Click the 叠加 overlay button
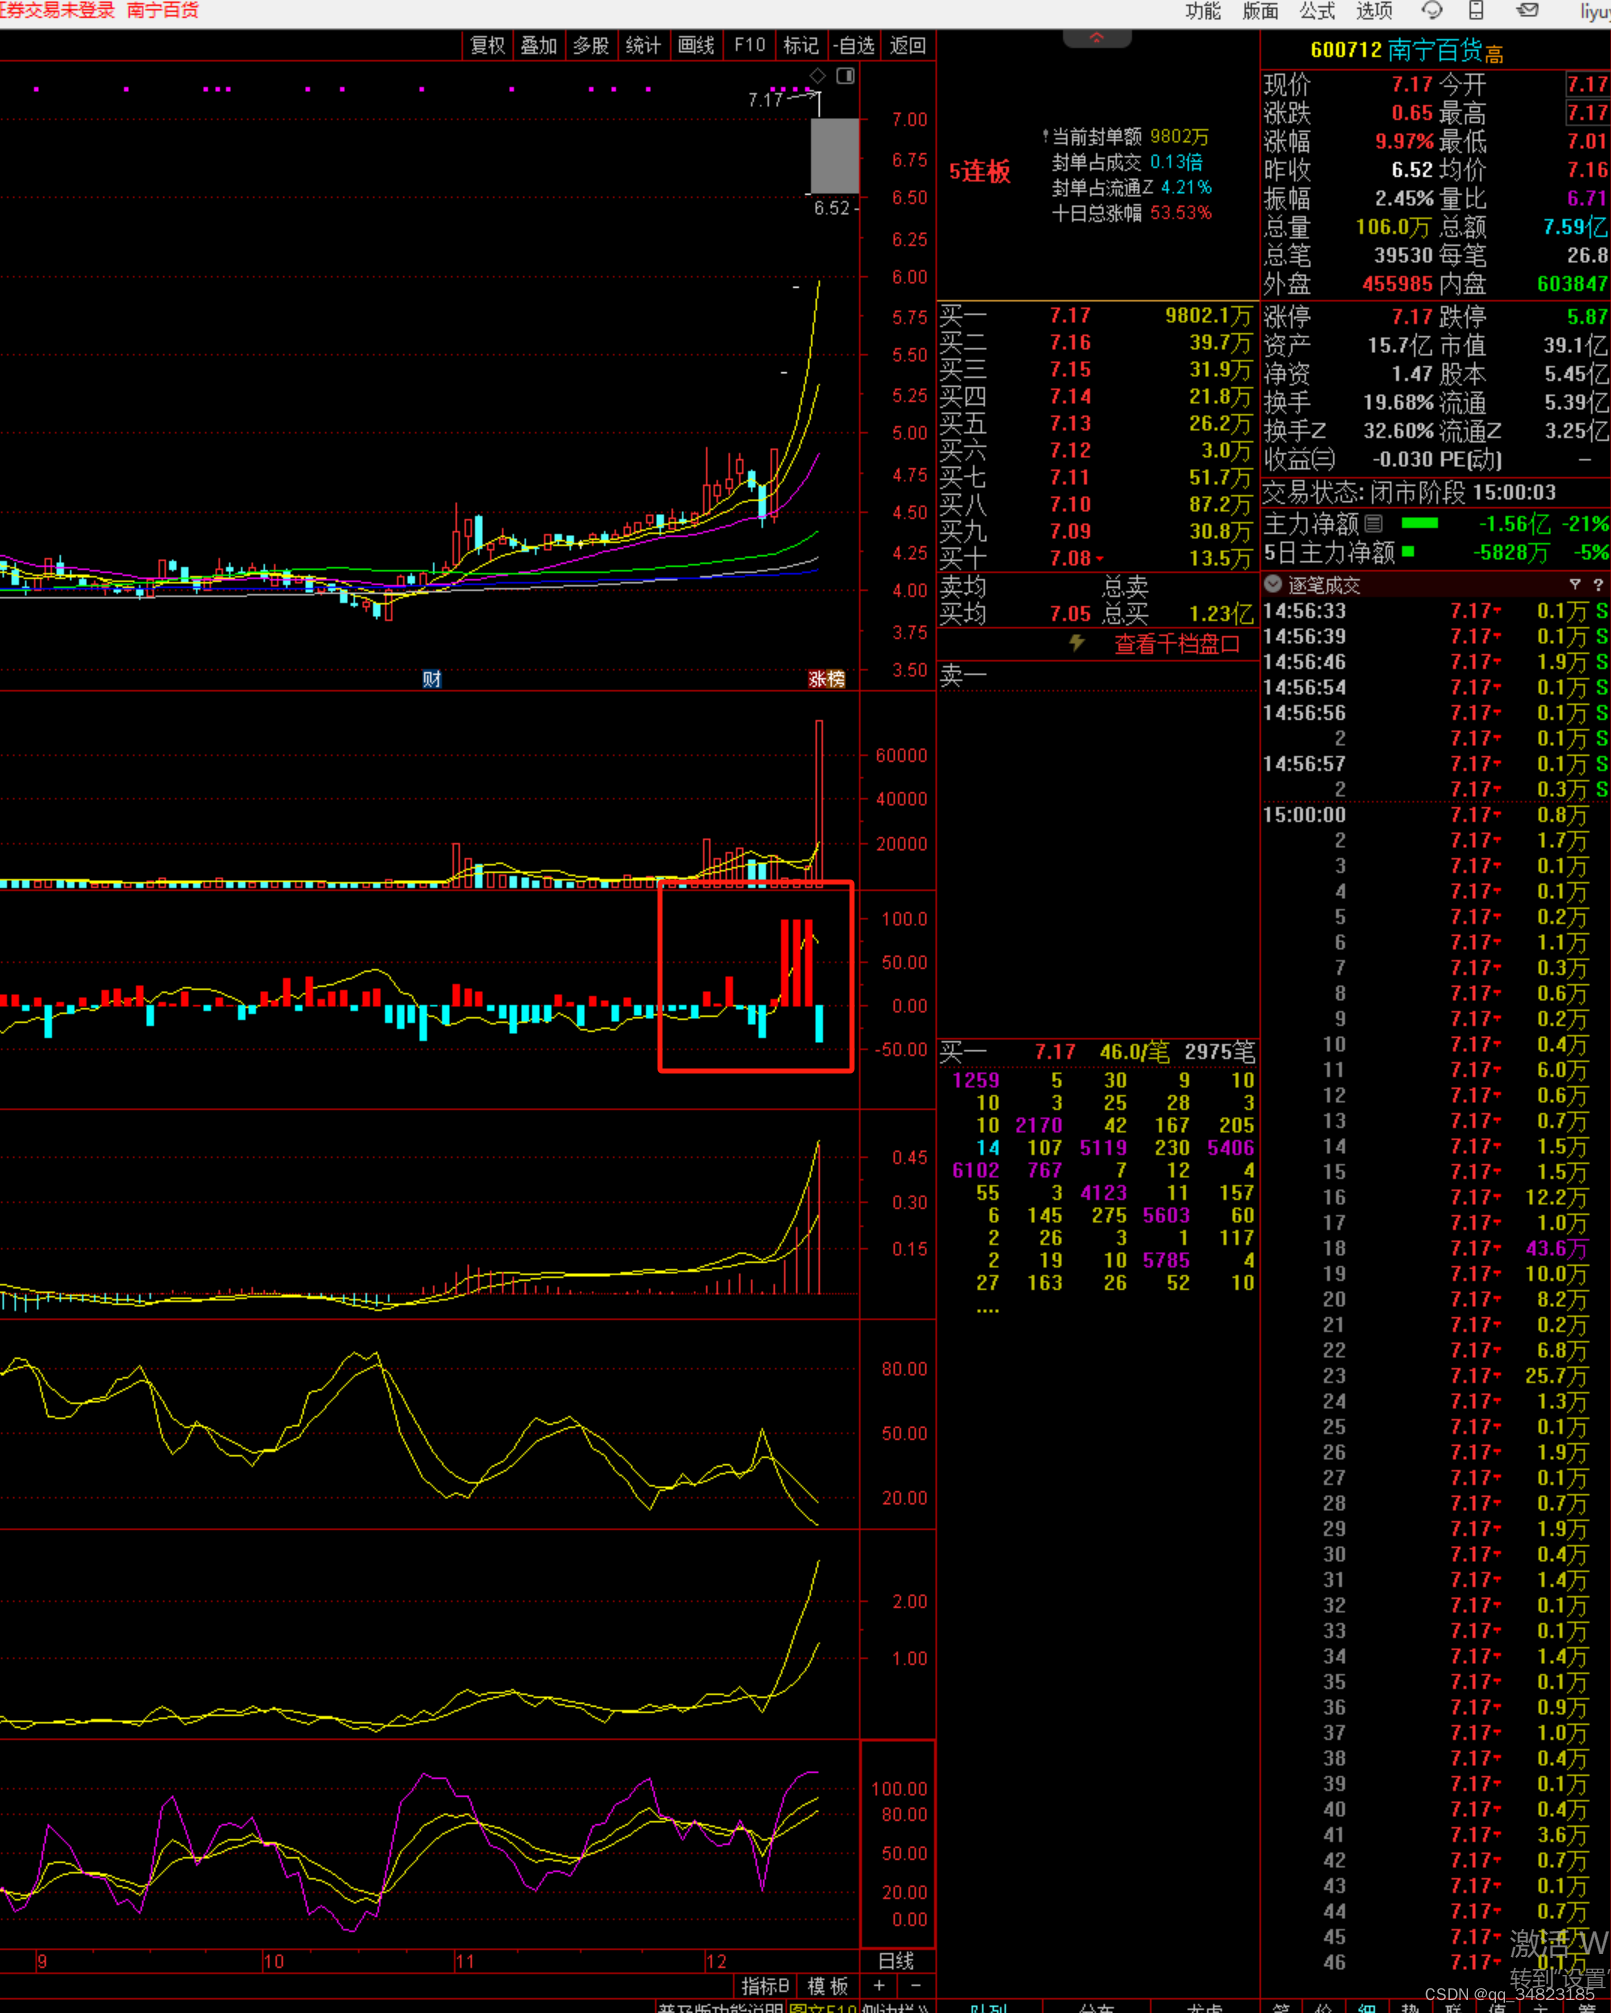 pyautogui.click(x=539, y=46)
